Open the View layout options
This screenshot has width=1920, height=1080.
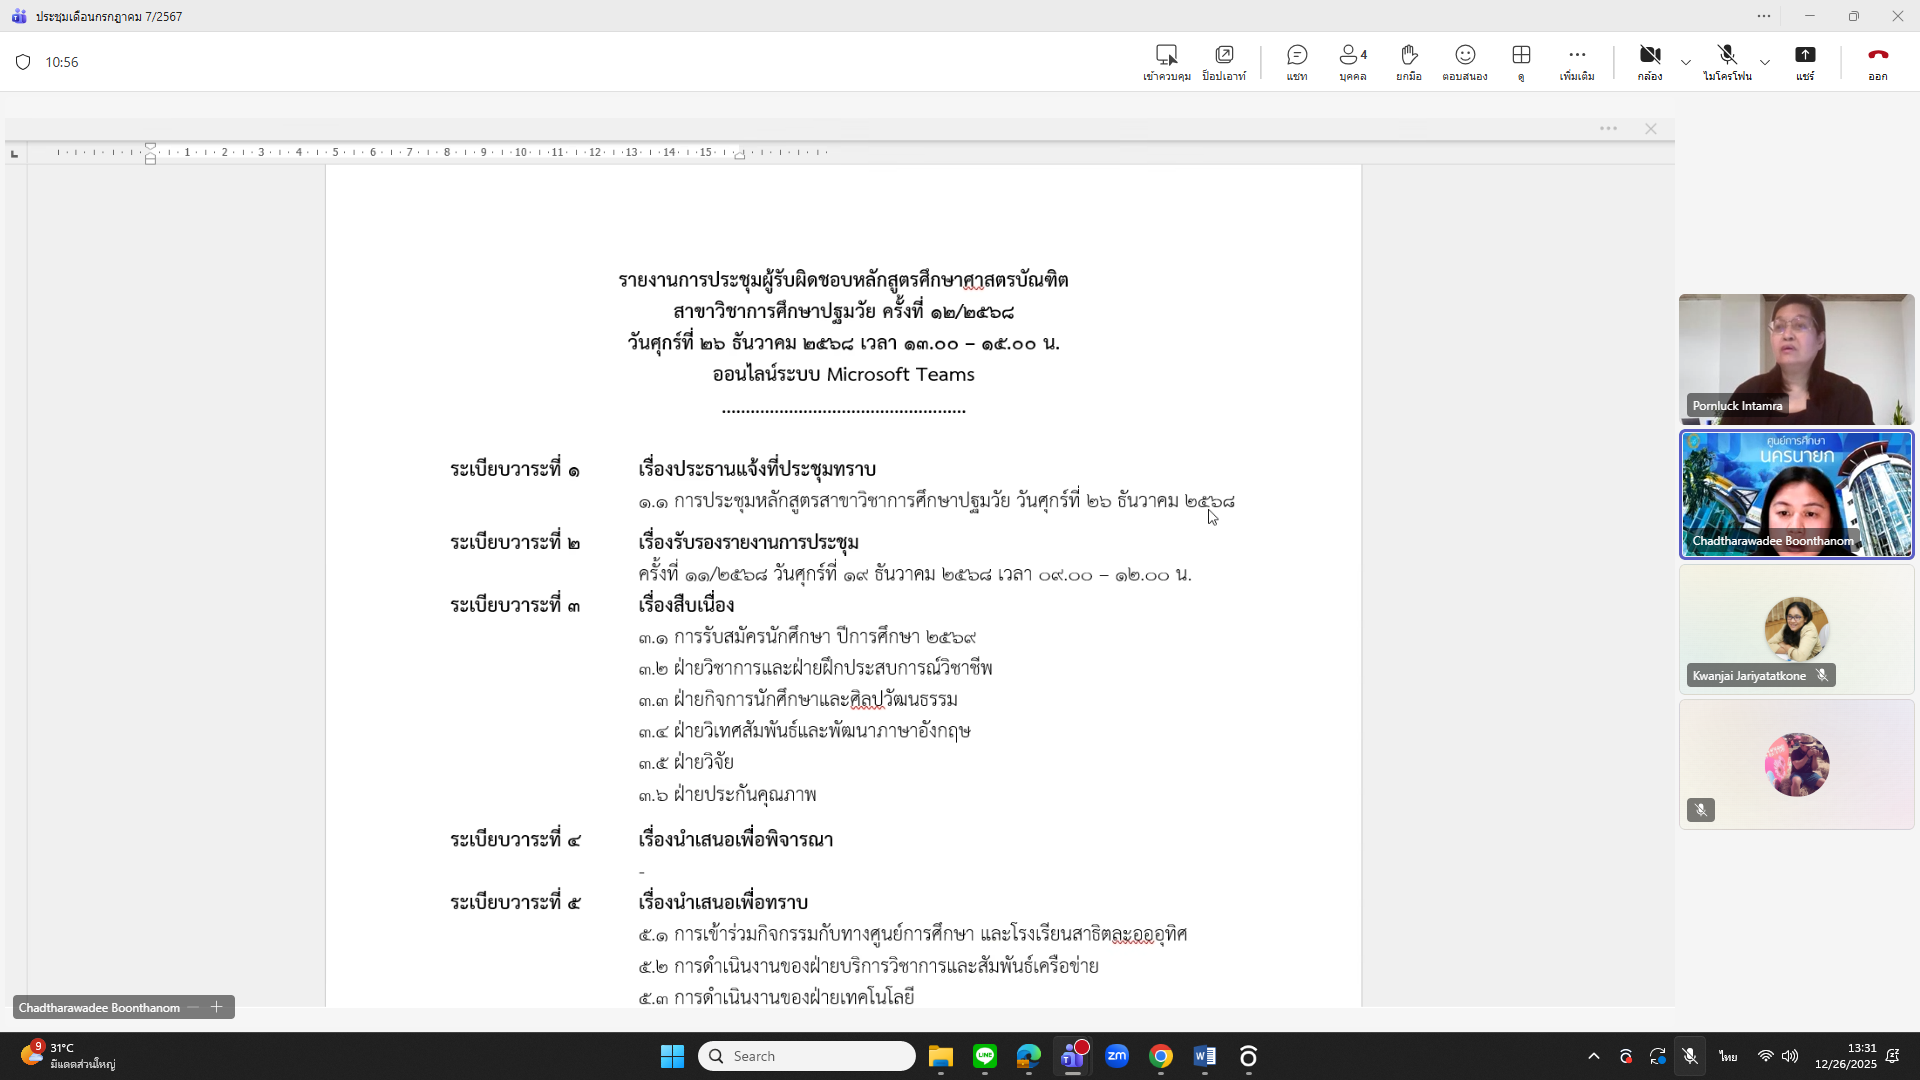click(x=1521, y=61)
